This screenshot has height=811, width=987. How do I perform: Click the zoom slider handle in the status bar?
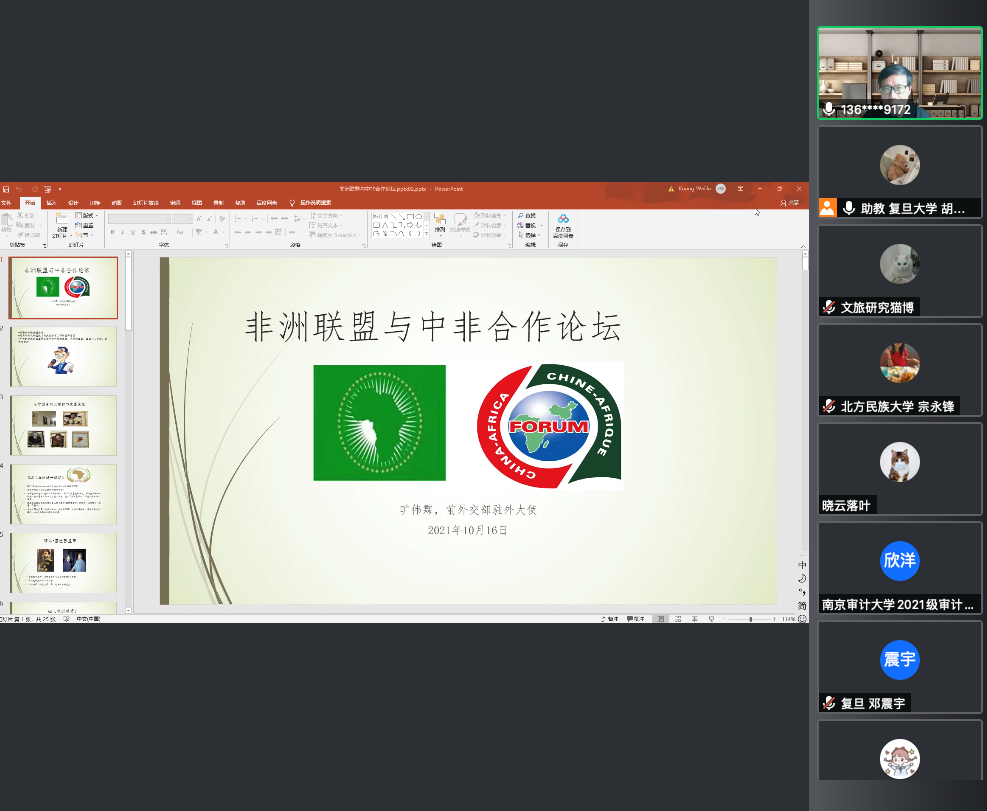pos(750,619)
